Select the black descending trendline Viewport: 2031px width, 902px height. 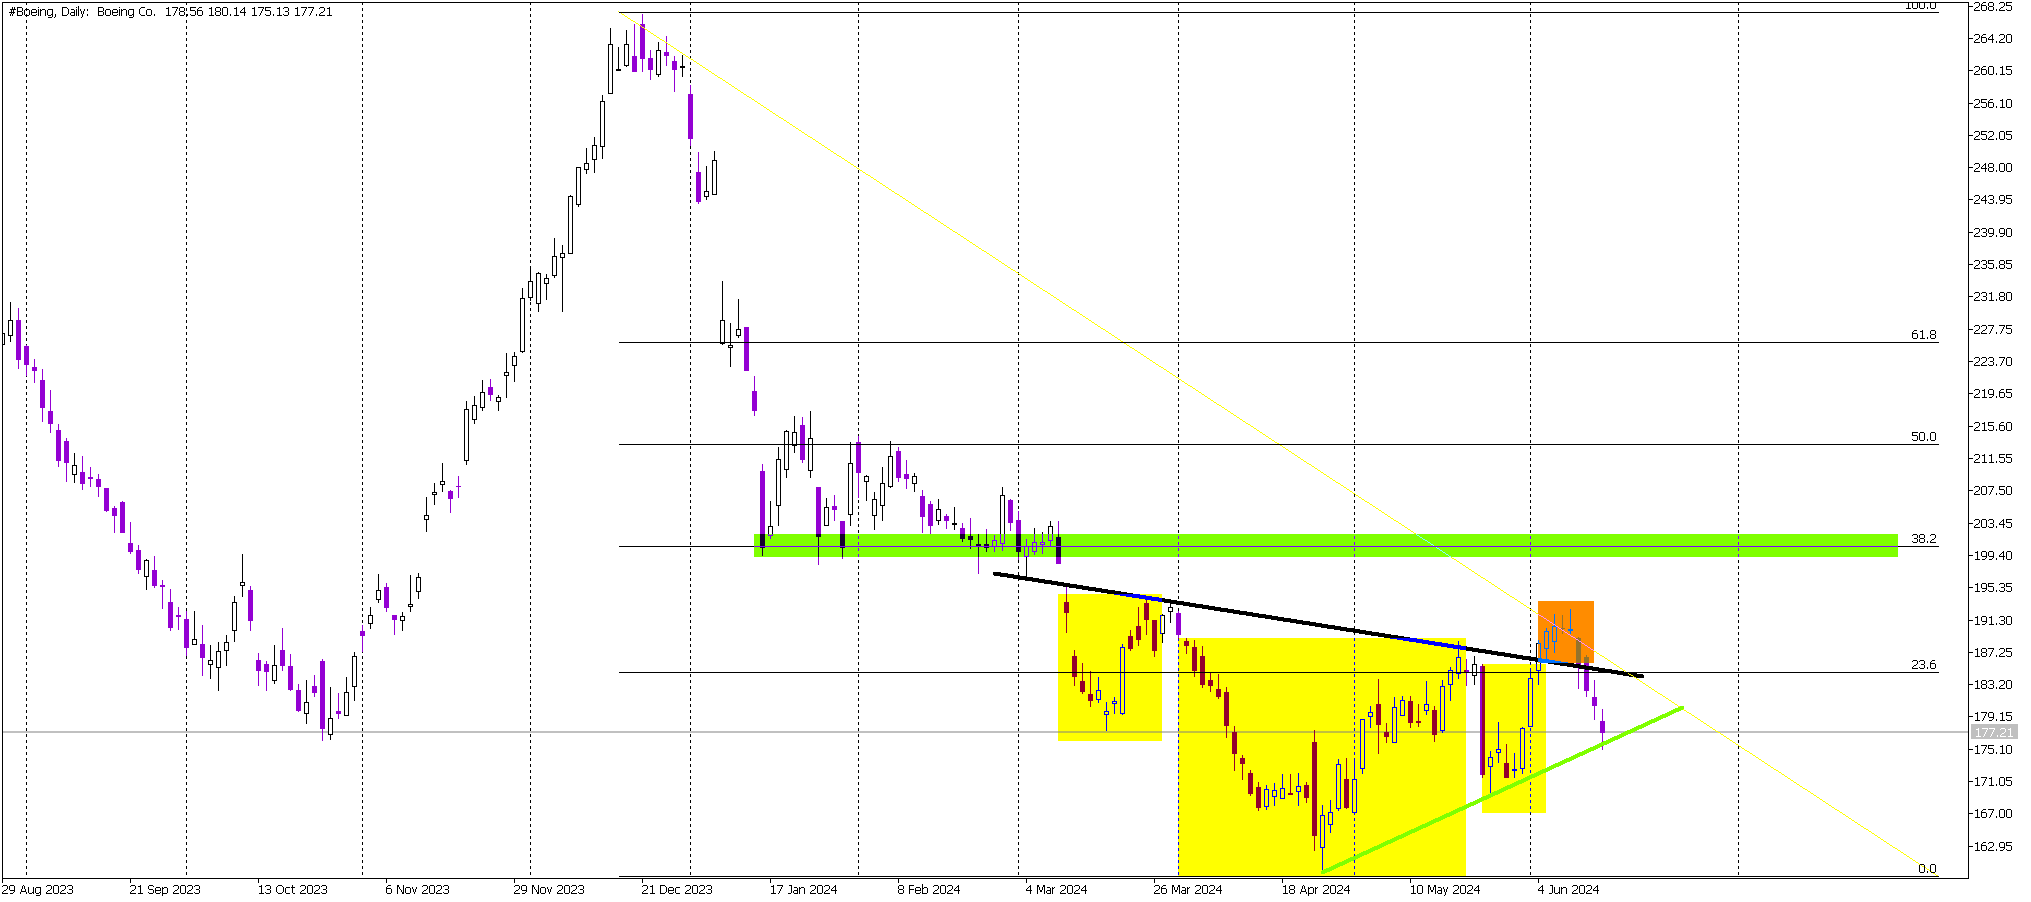pyautogui.click(x=1318, y=625)
